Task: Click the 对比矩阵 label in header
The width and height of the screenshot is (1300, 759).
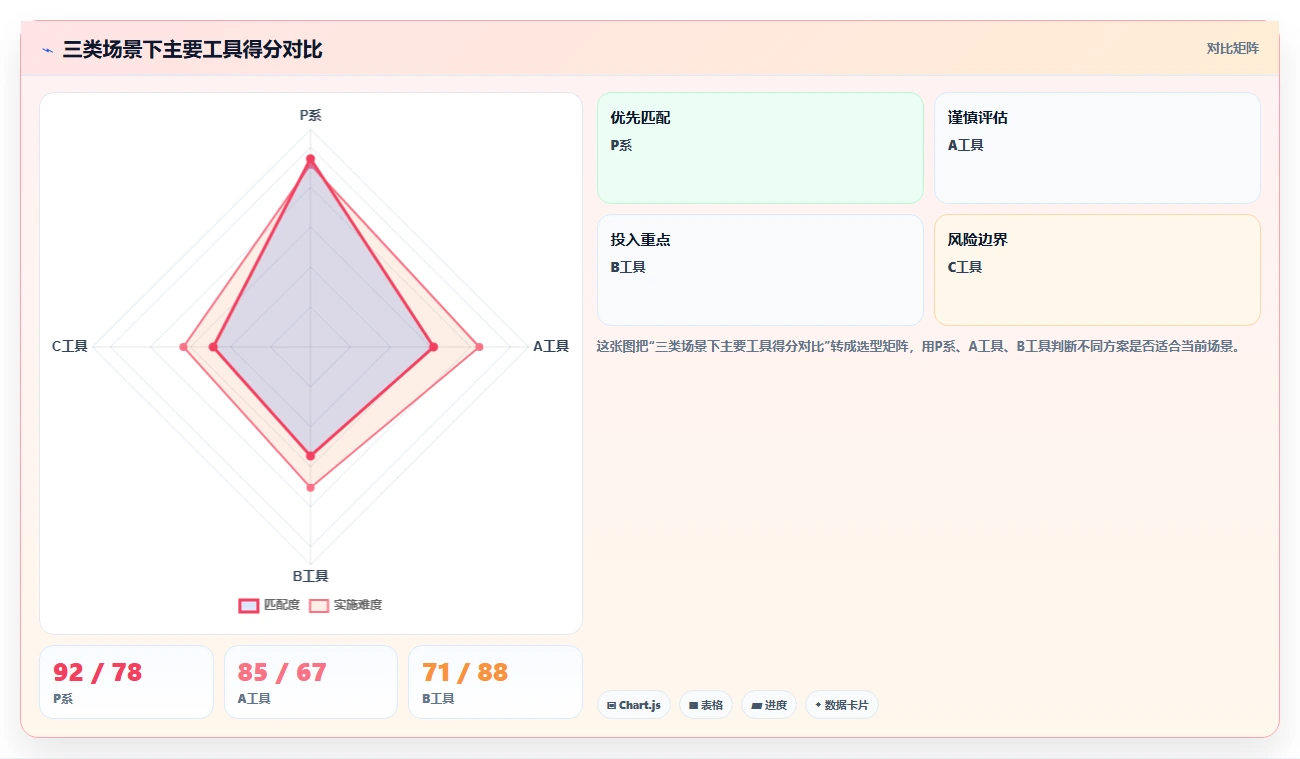Action: tap(1232, 49)
